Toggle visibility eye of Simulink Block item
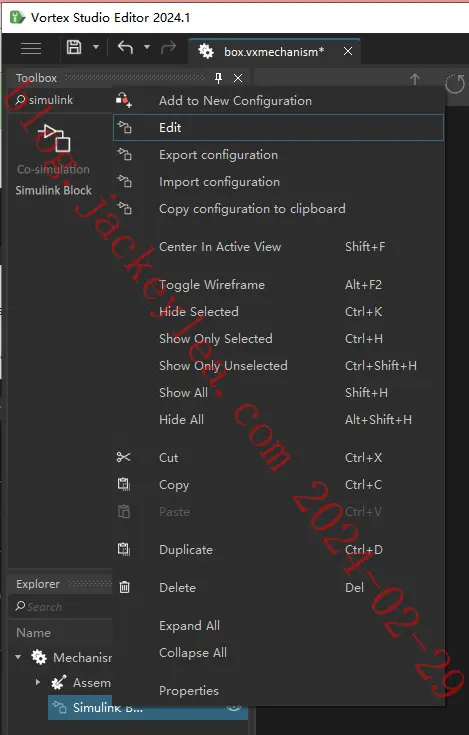Image resolution: width=469 pixels, height=735 pixels. point(234,707)
